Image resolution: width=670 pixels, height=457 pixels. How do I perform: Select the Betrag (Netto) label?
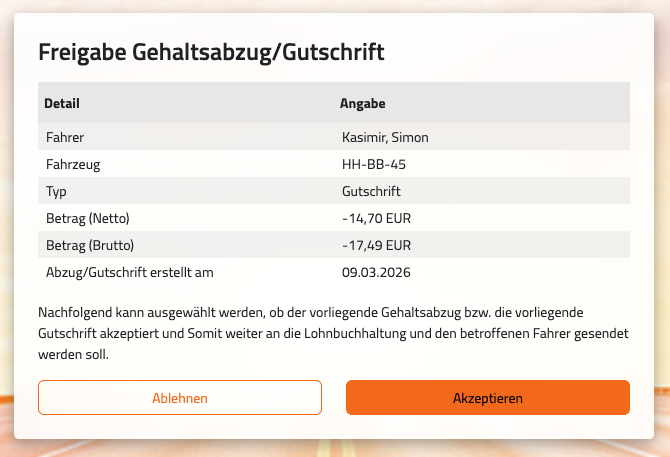[88, 218]
